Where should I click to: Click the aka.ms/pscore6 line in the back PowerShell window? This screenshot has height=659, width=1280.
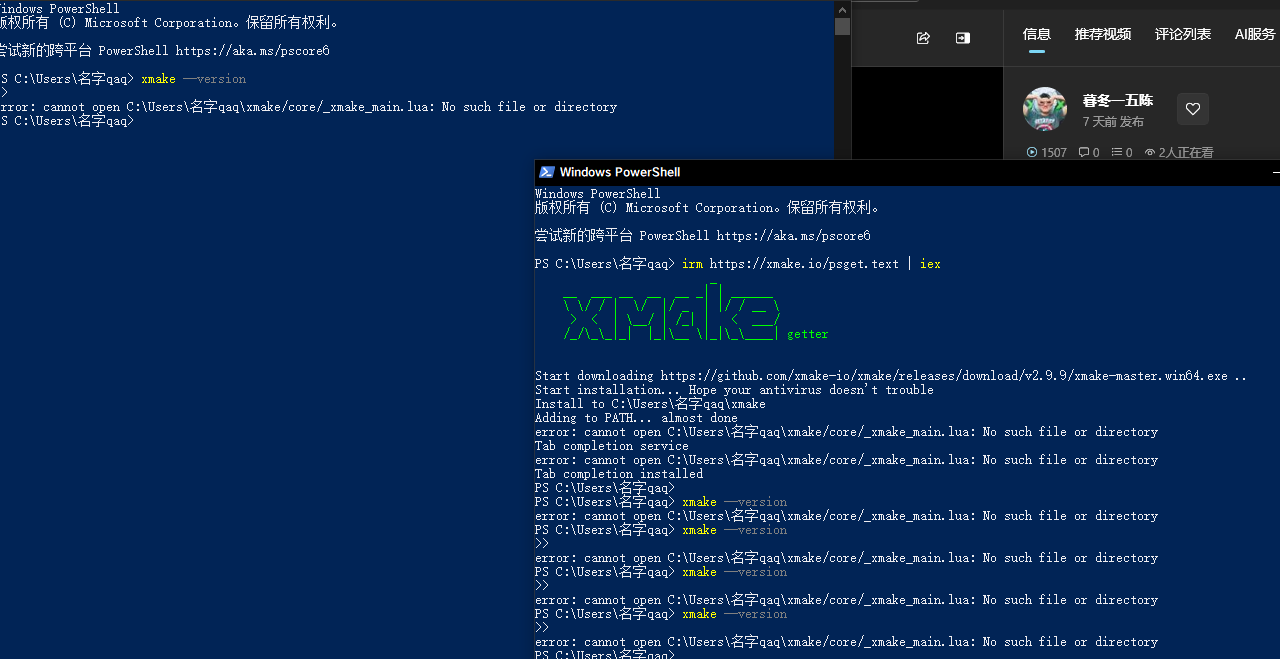164,50
